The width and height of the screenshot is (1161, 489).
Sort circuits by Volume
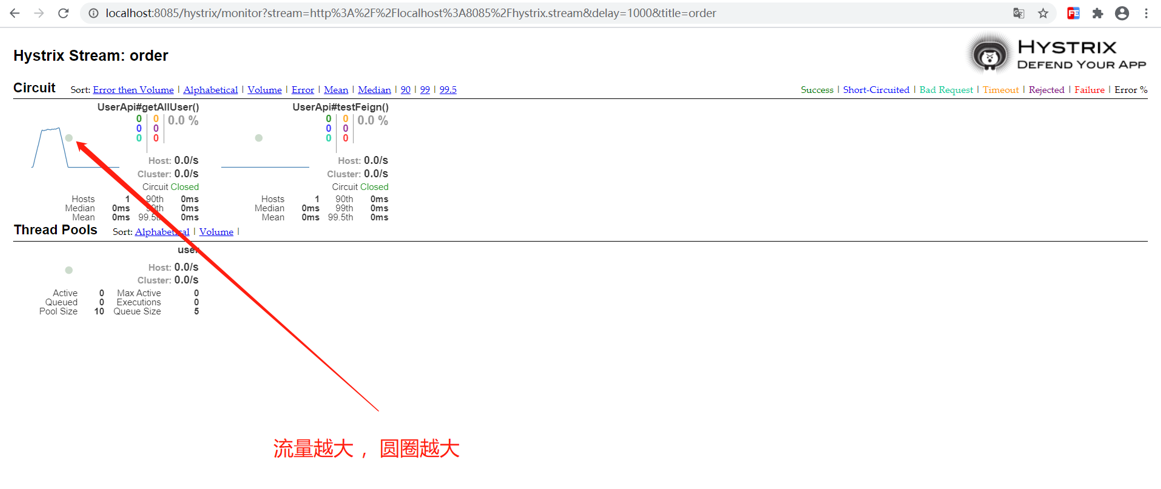pos(264,90)
